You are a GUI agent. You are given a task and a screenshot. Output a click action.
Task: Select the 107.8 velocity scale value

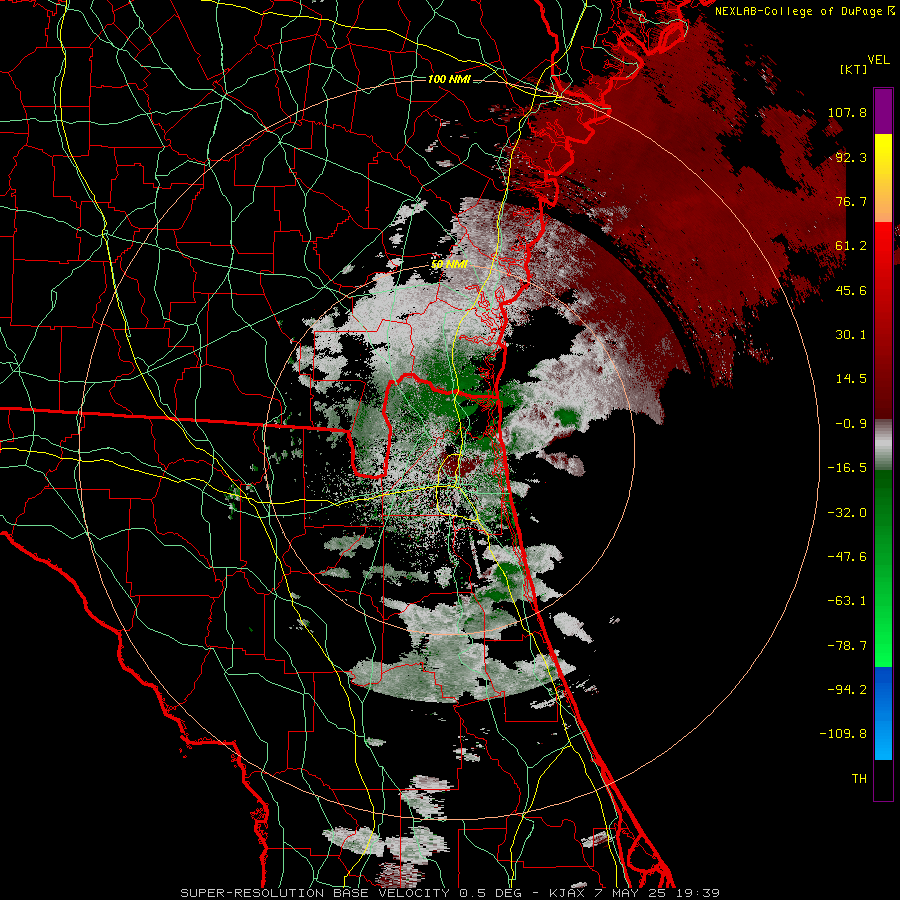coord(847,112)
